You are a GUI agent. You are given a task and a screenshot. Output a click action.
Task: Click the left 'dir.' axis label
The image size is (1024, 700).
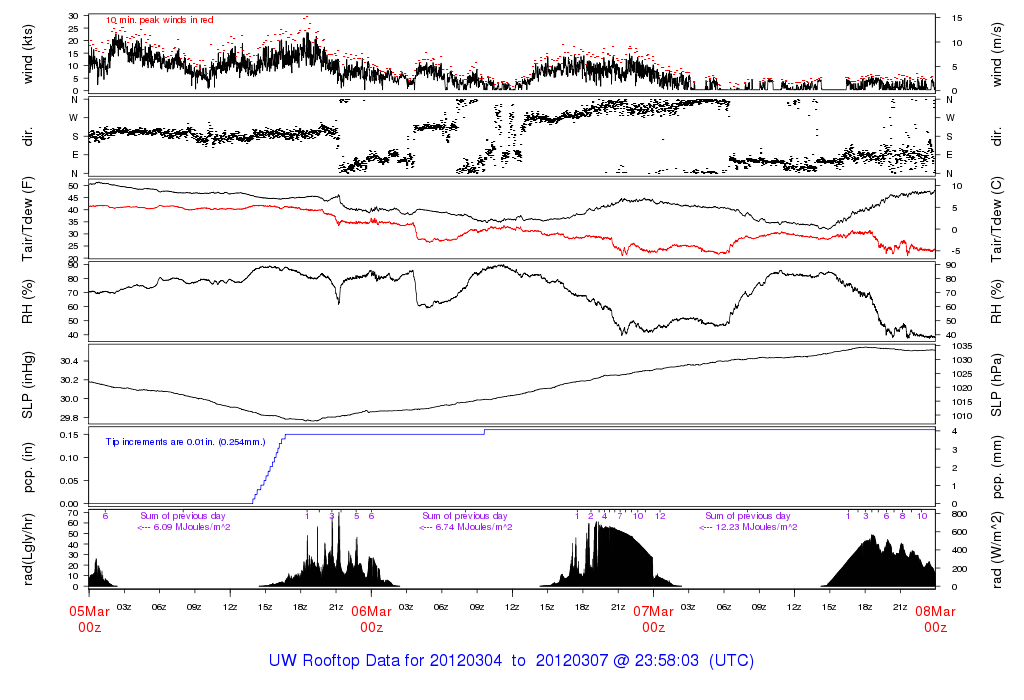pyautogui.click(x=27, y=136)
